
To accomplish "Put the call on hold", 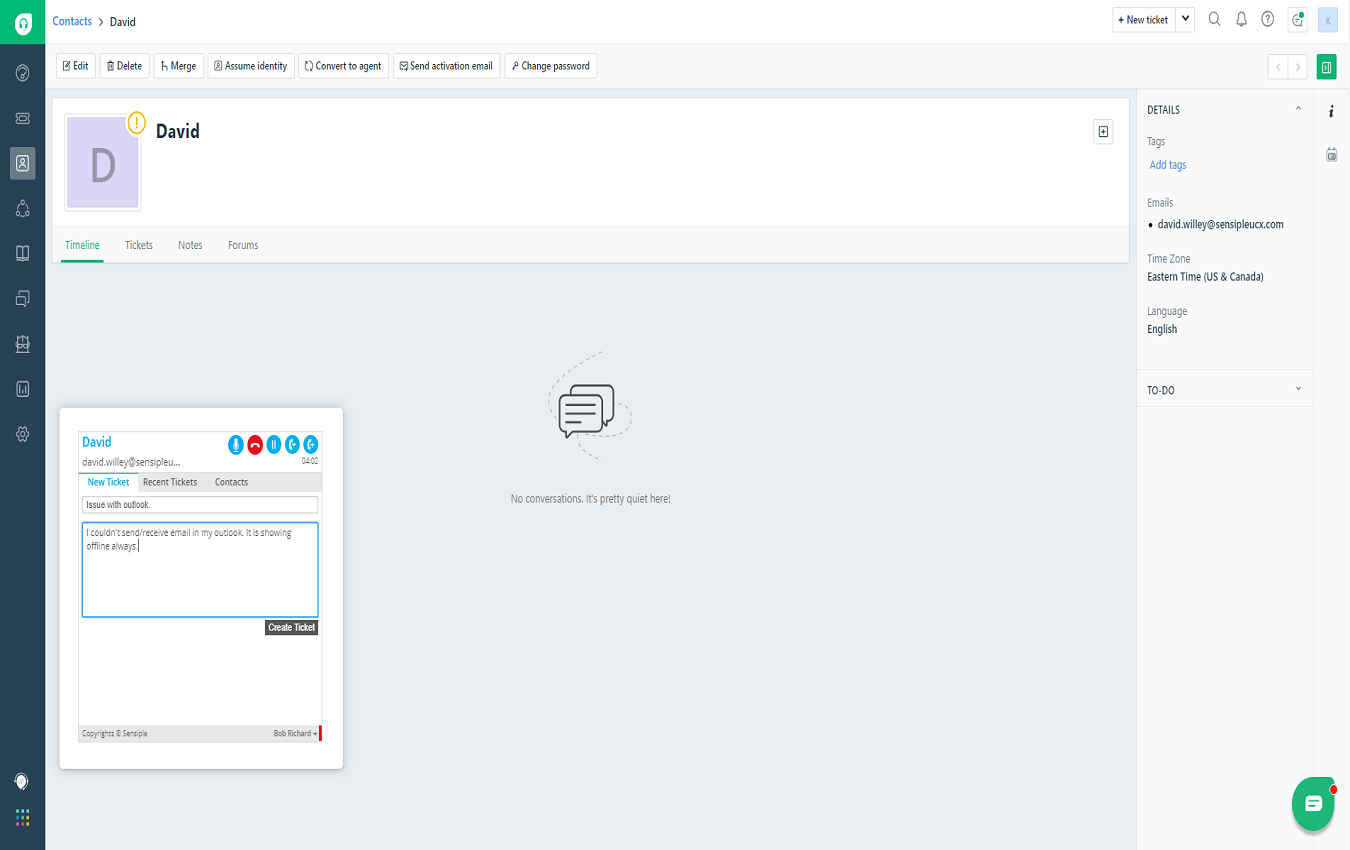I will pyautogui.click(x=272, y=444).
